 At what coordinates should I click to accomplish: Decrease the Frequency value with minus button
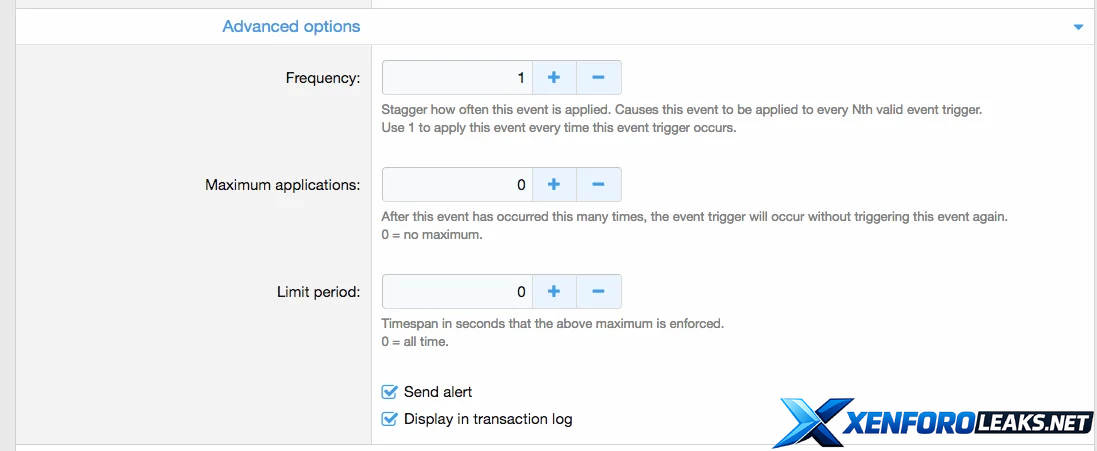(598, 77)
